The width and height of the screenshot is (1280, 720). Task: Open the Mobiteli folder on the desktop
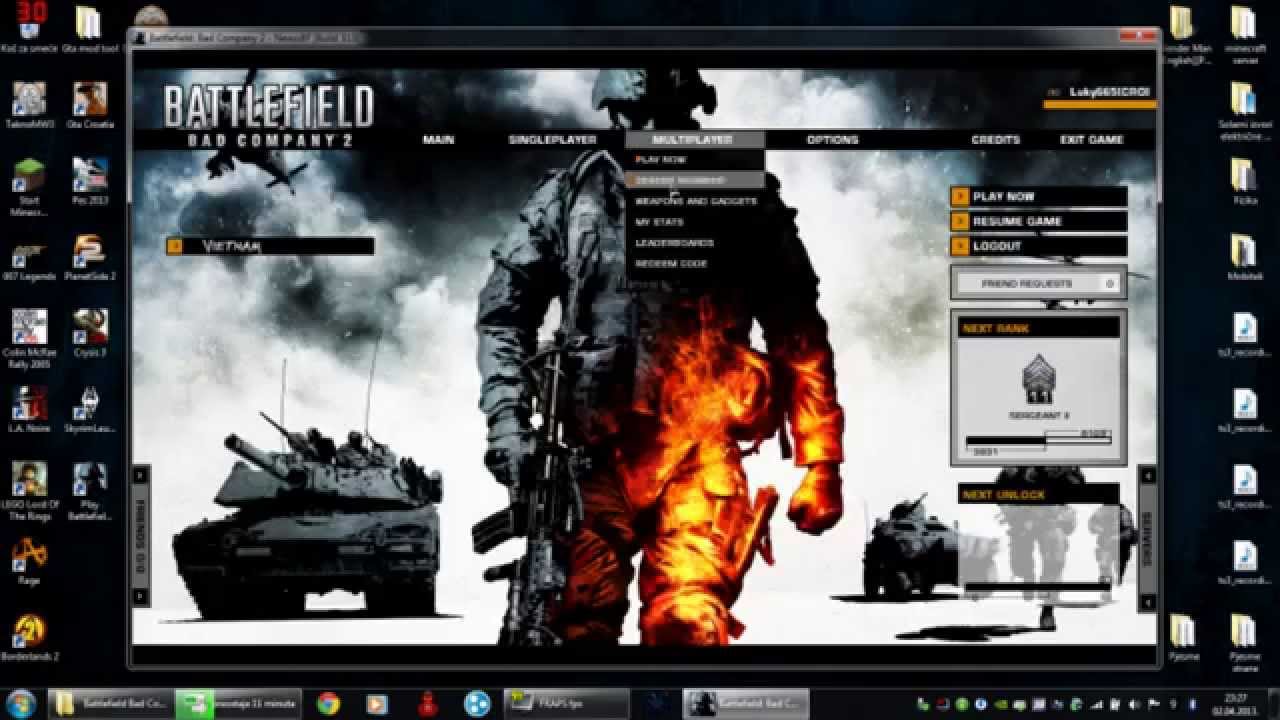click(x=1245, y=258)
